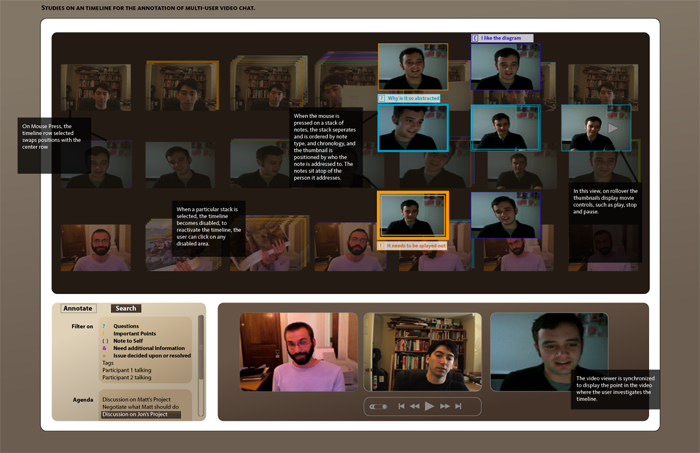
Task: Click the rewind button in playback bar
Action: point(415,406)
